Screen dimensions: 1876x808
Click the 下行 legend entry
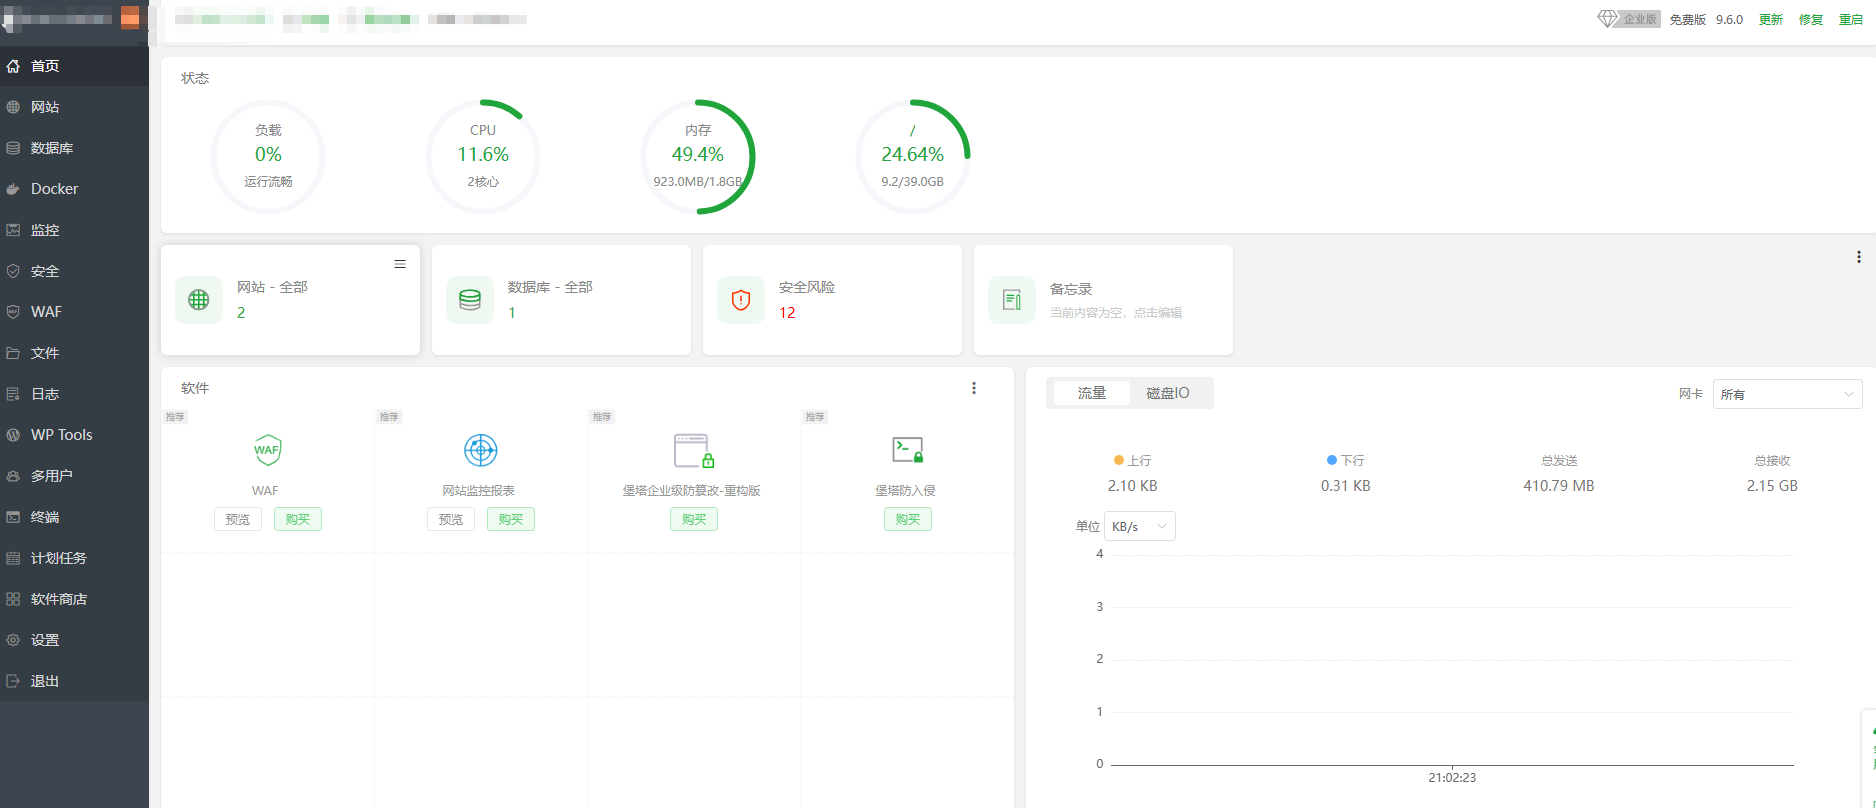click(1345, 460)
